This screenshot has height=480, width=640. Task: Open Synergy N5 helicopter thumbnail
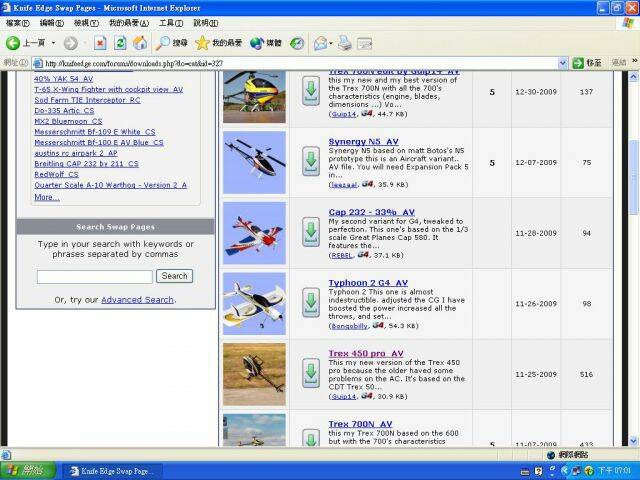tap(254, 162)
